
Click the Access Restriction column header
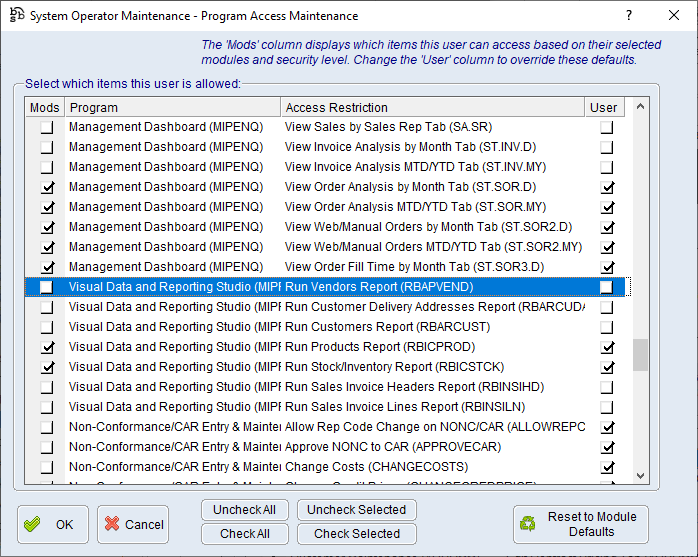432,107
